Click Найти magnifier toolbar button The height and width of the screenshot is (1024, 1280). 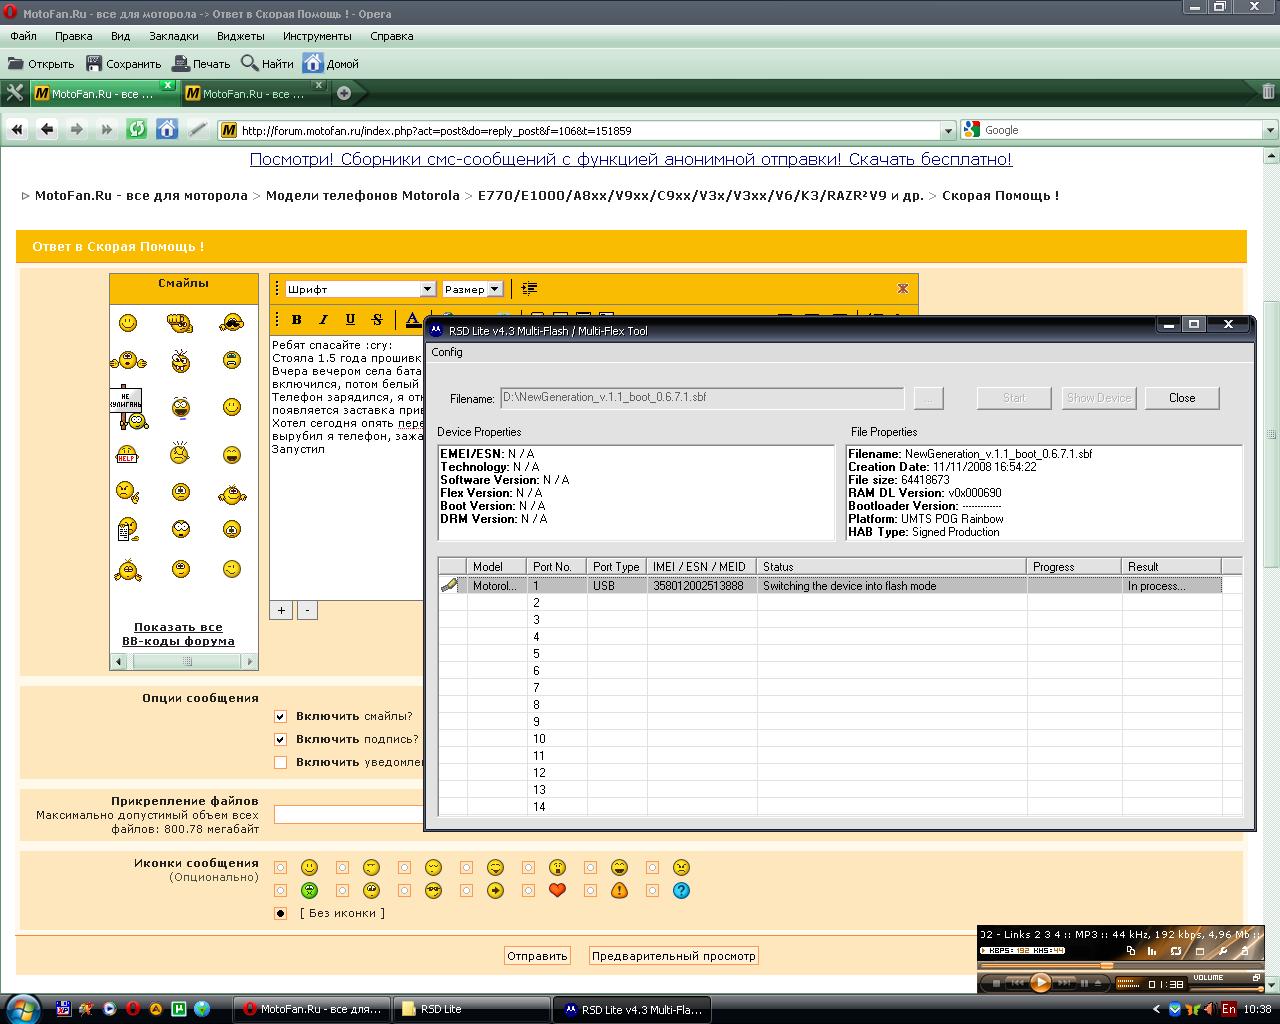[268, 63]
